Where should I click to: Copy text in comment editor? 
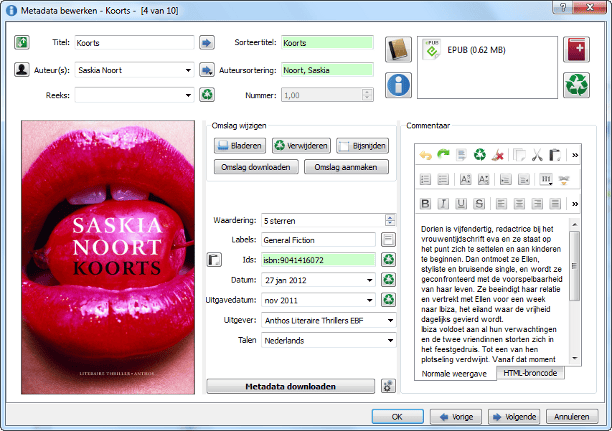[x=519, y=155]
